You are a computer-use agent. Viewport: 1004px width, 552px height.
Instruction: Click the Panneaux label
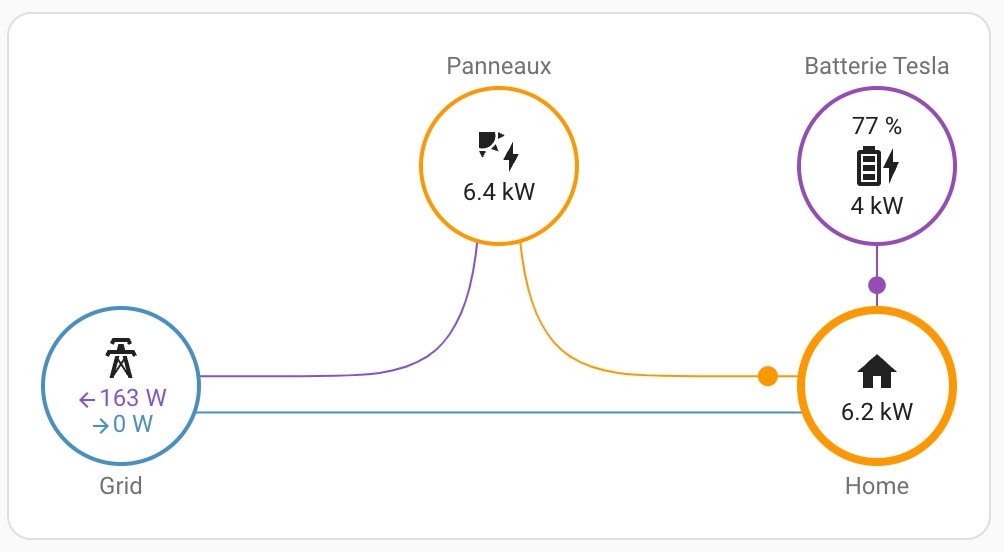pos(499,67)
